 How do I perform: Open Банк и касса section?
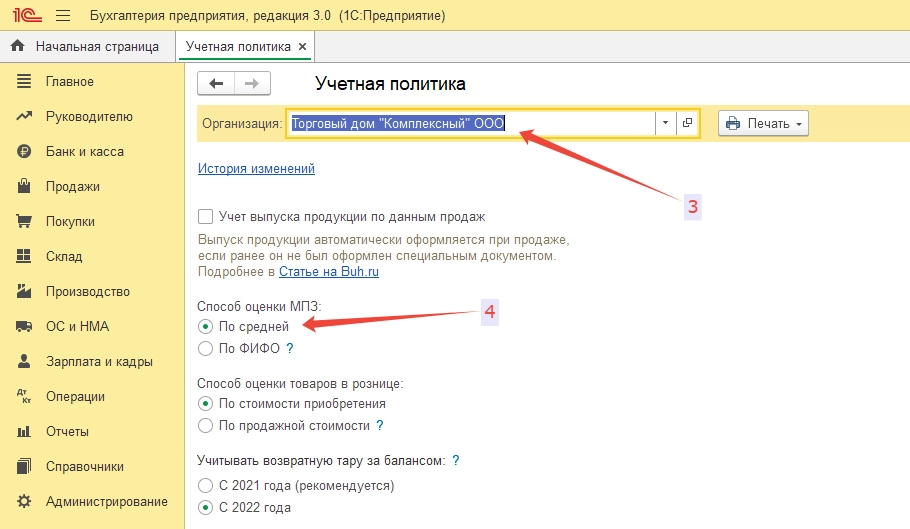point(85,151)
